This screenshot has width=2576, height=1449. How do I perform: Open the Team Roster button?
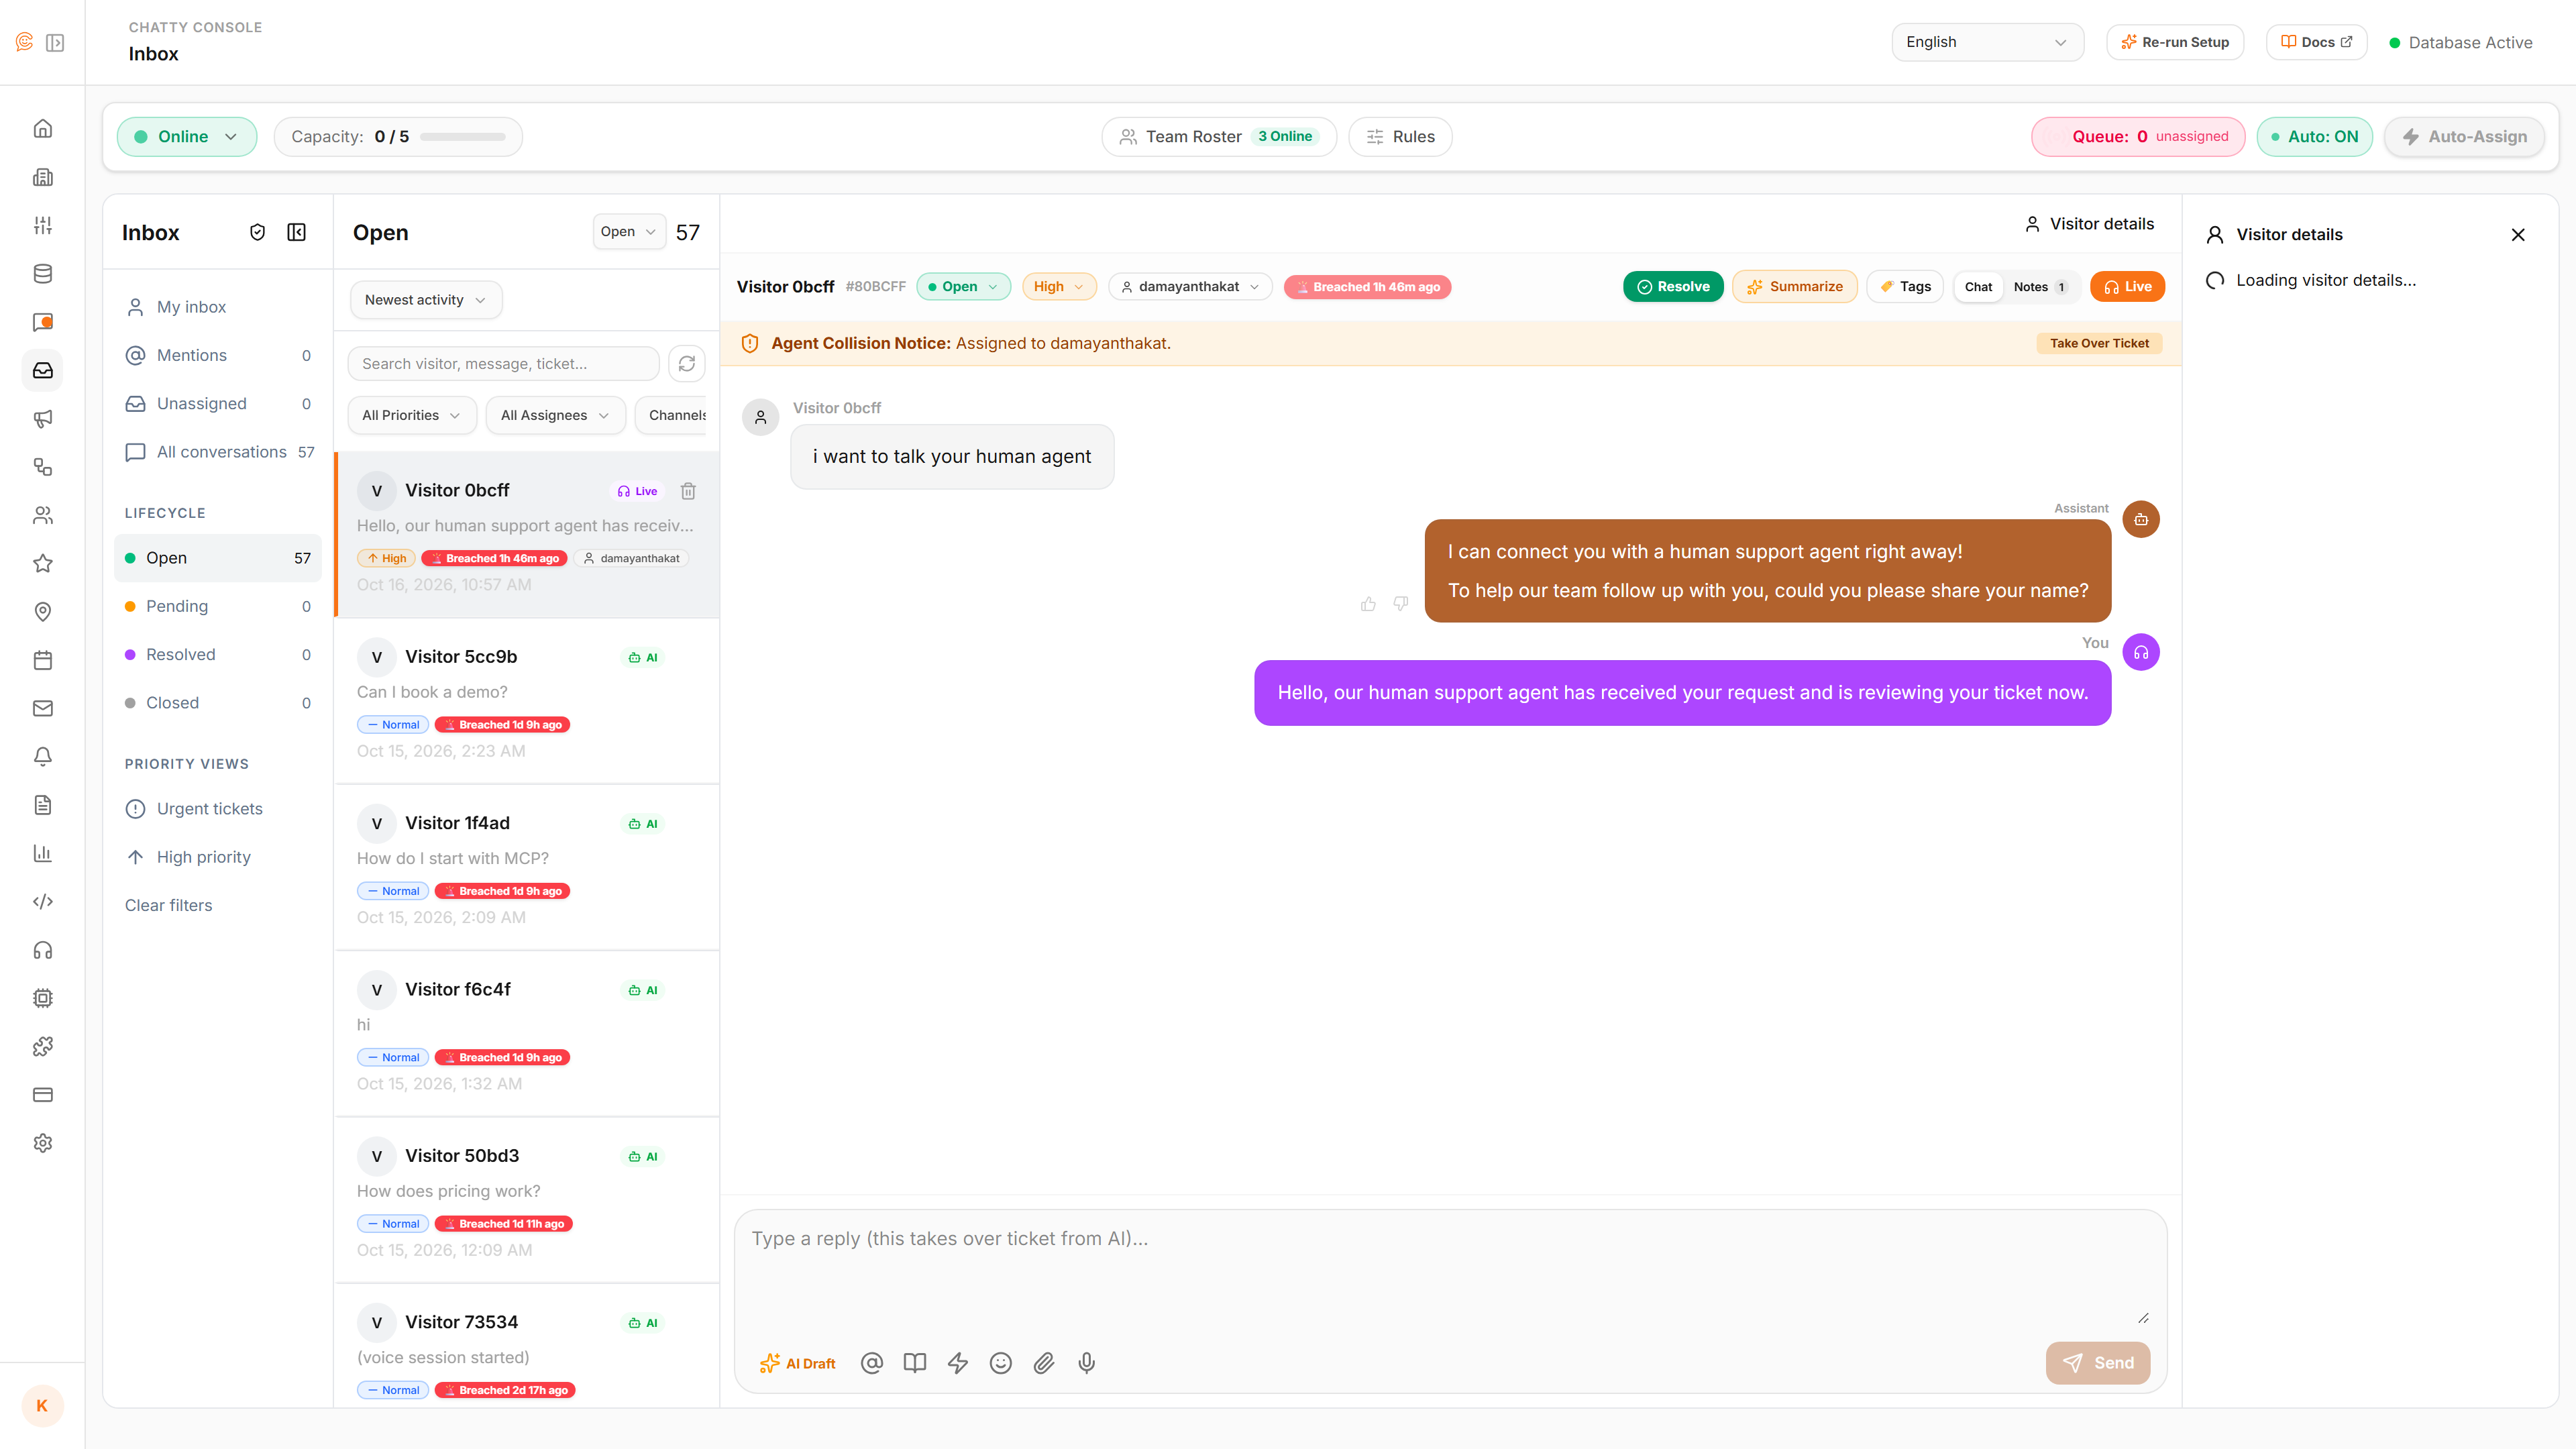click(1219, 137)
